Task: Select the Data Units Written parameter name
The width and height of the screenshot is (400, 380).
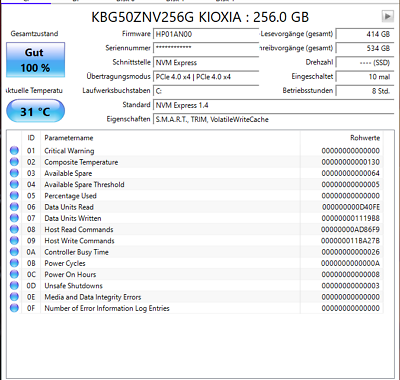Action: [x=73, y=218]
